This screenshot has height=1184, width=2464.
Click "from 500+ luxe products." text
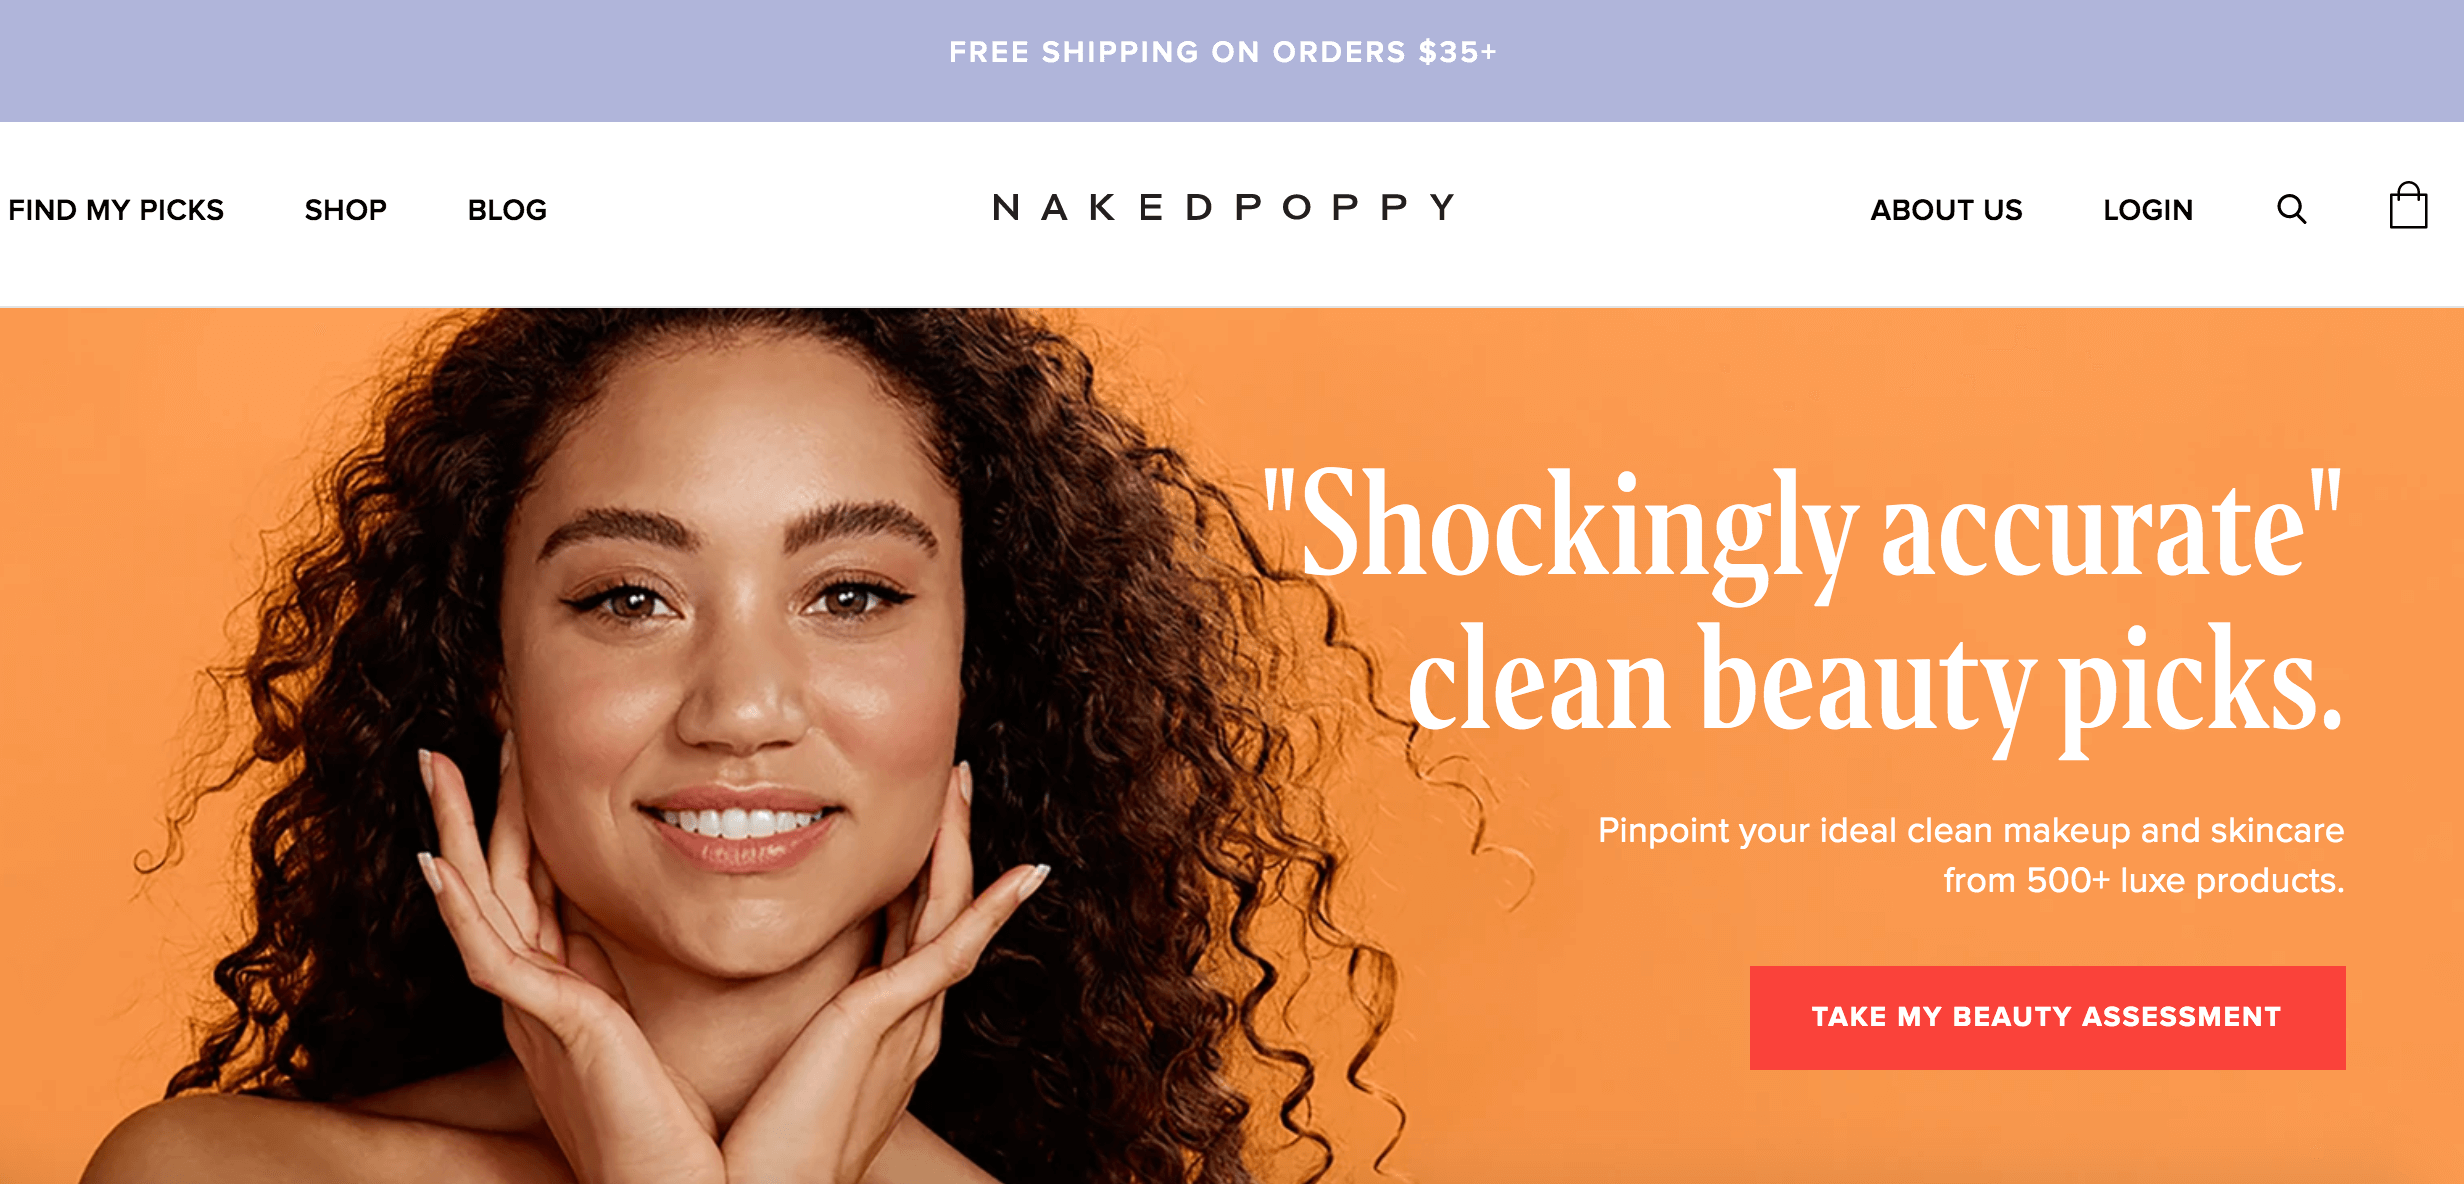(x=2144, y=880)
